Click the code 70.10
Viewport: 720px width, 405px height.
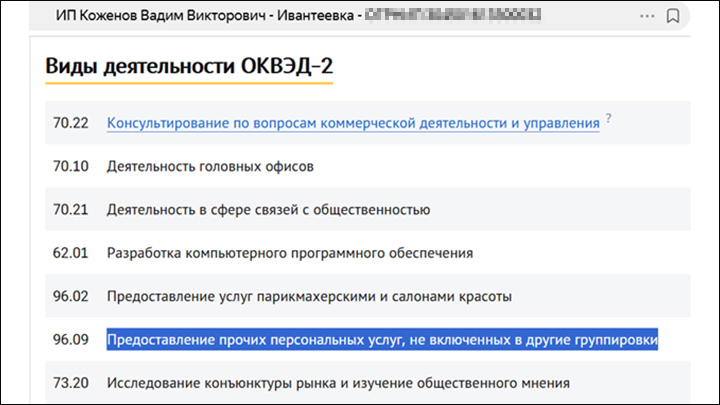(x=71, y=166)
